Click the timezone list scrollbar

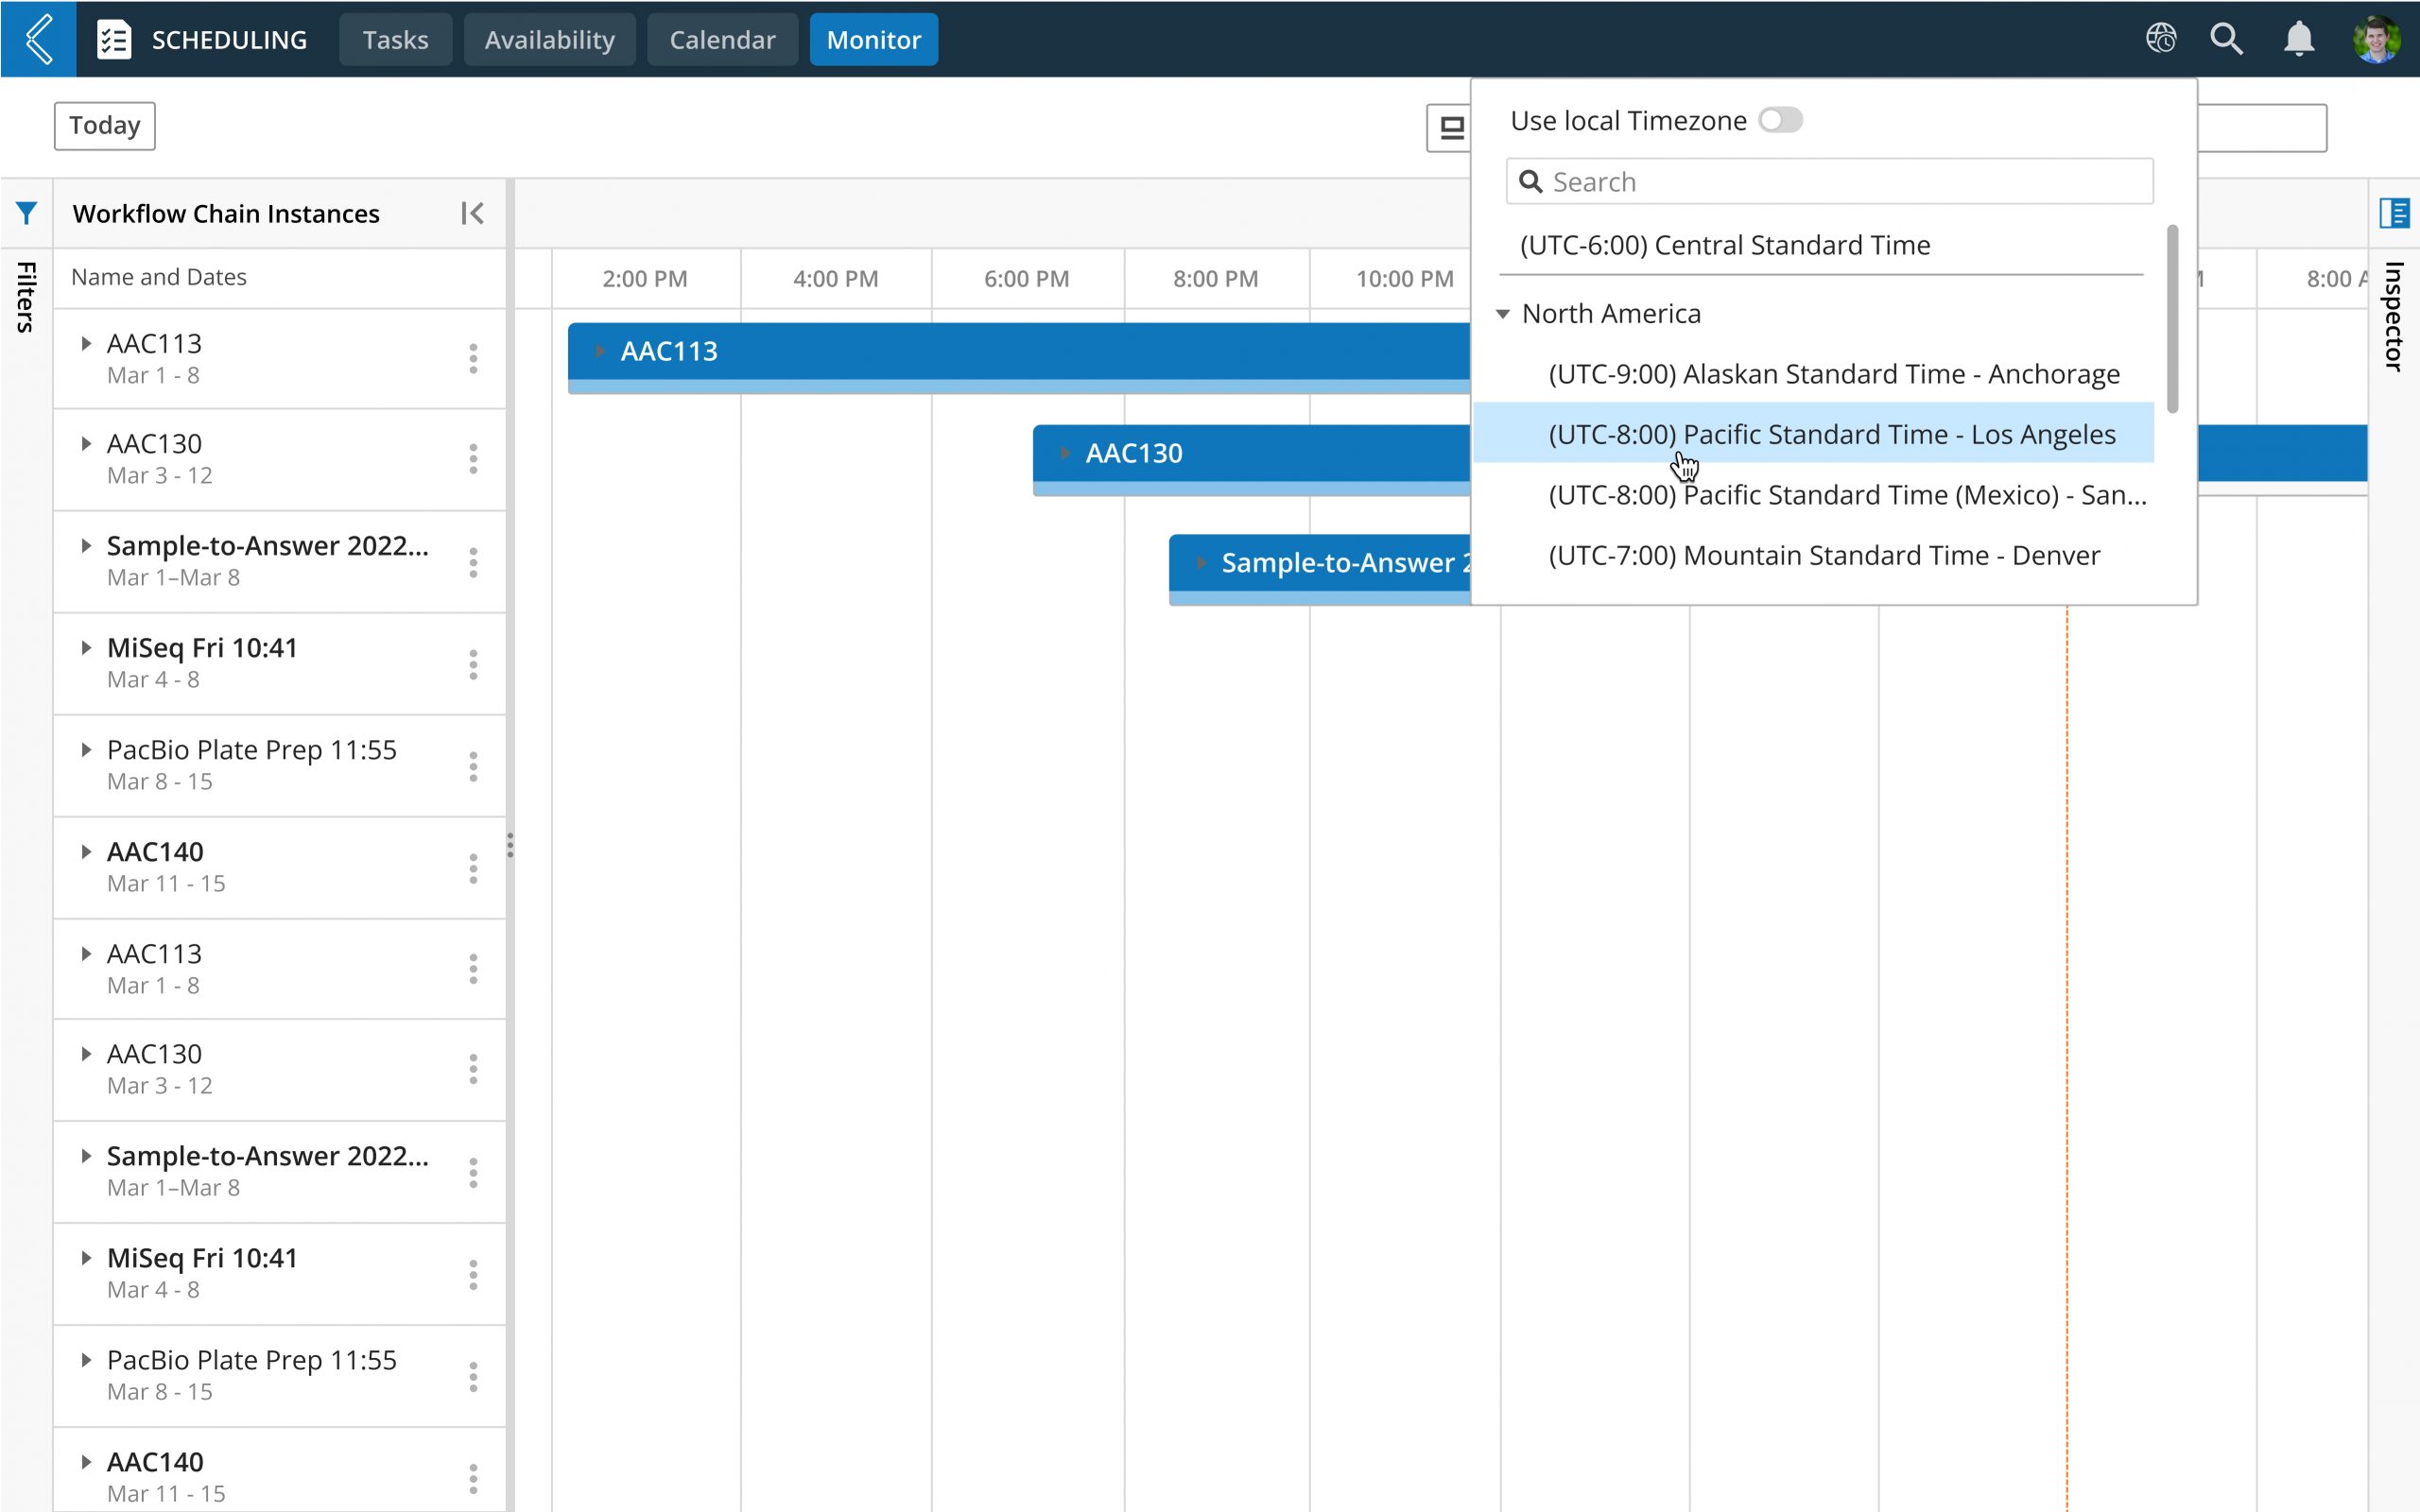[2172, 320]
